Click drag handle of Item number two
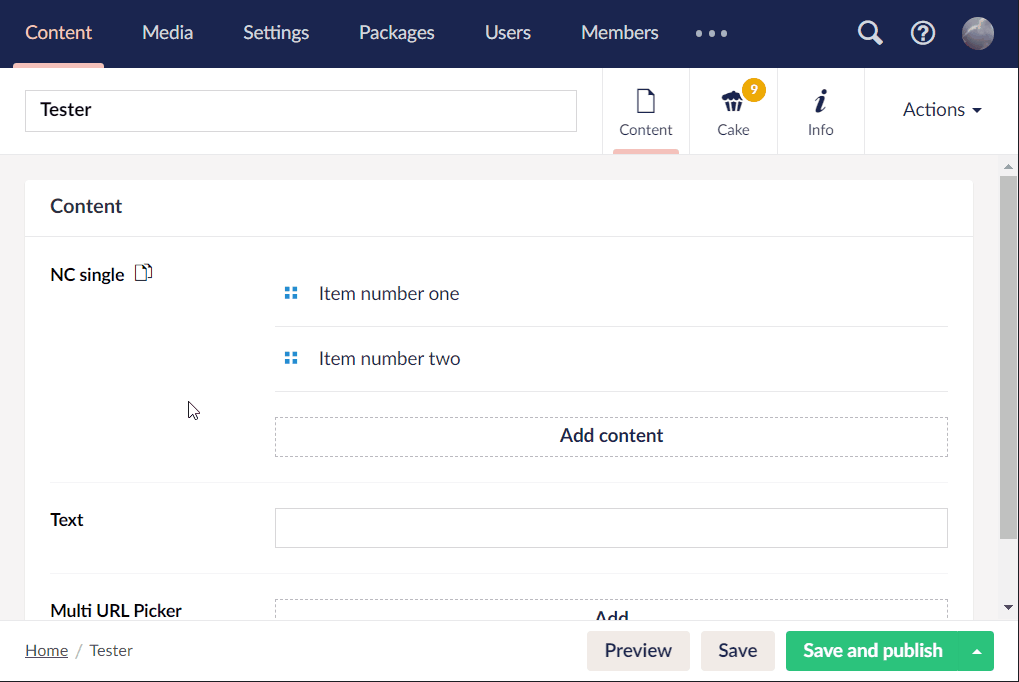 pos(291,357)
